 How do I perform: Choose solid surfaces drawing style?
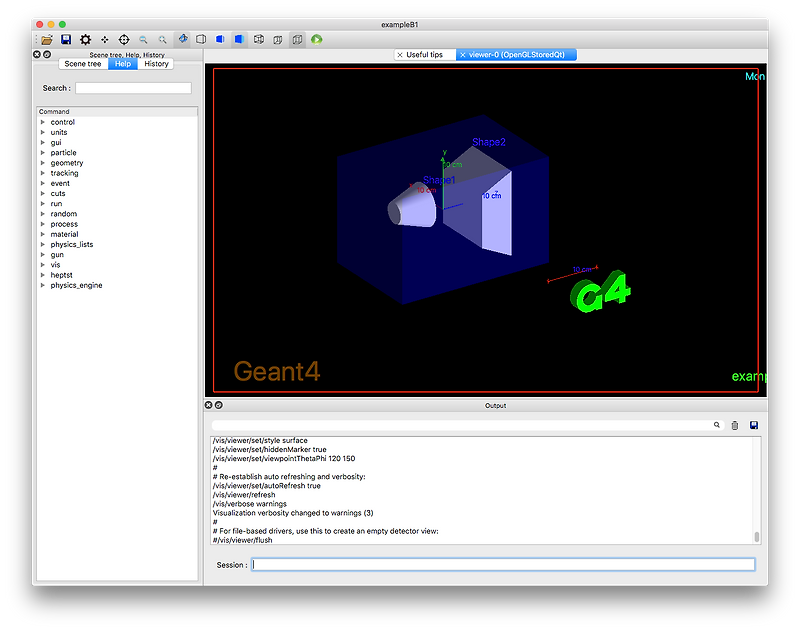[239, 39]
